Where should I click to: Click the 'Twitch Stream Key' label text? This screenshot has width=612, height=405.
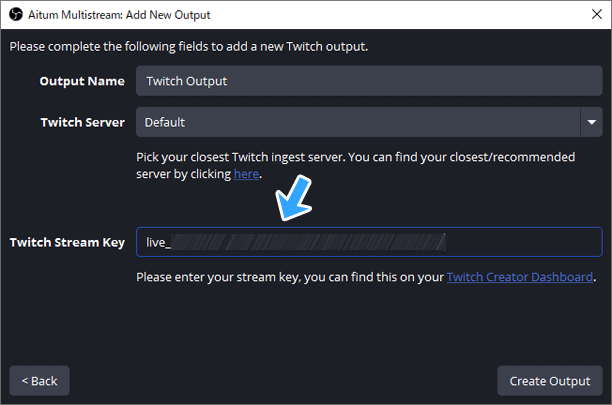67,242
